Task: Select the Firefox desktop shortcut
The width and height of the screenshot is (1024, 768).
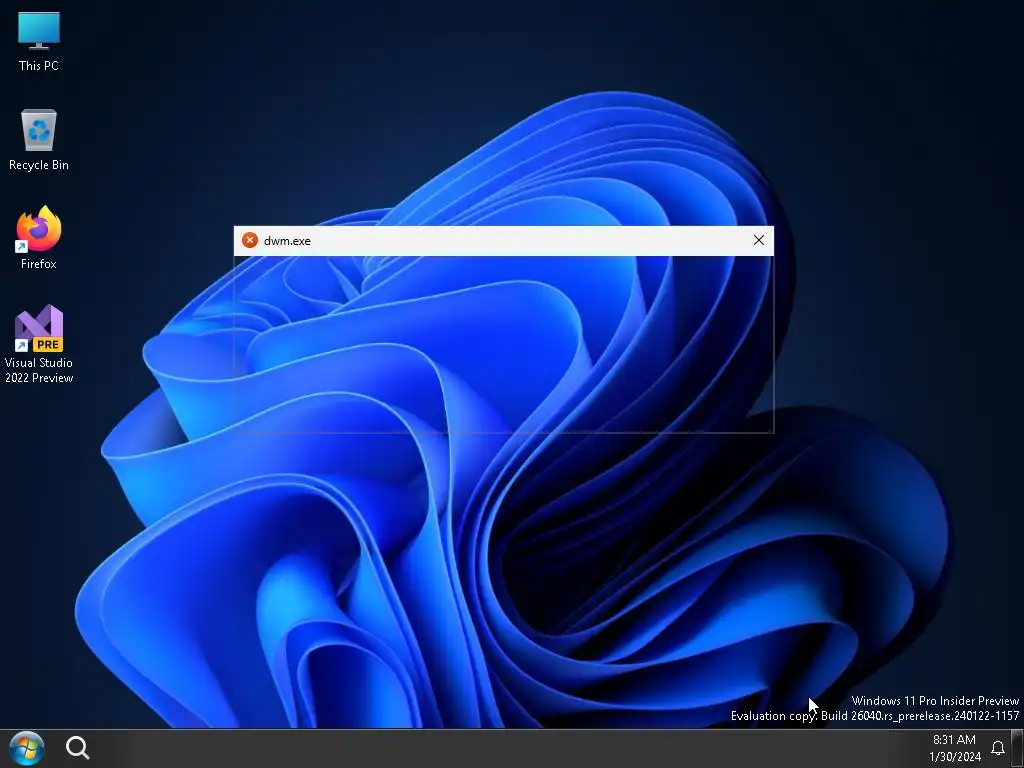Action: [x=39, y=238]
